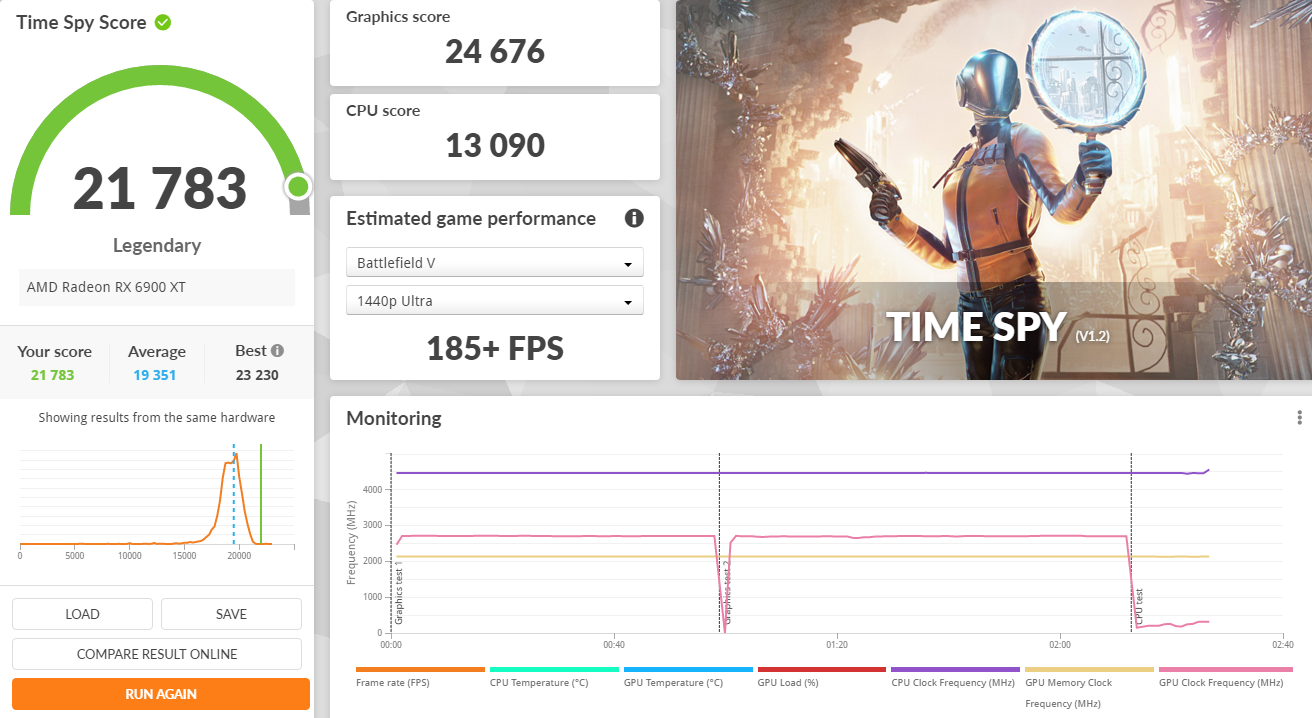Screen dimensions: 1312x718
Task: Toggle GPU Load (%) legend swatch
Action: [822, 670]
